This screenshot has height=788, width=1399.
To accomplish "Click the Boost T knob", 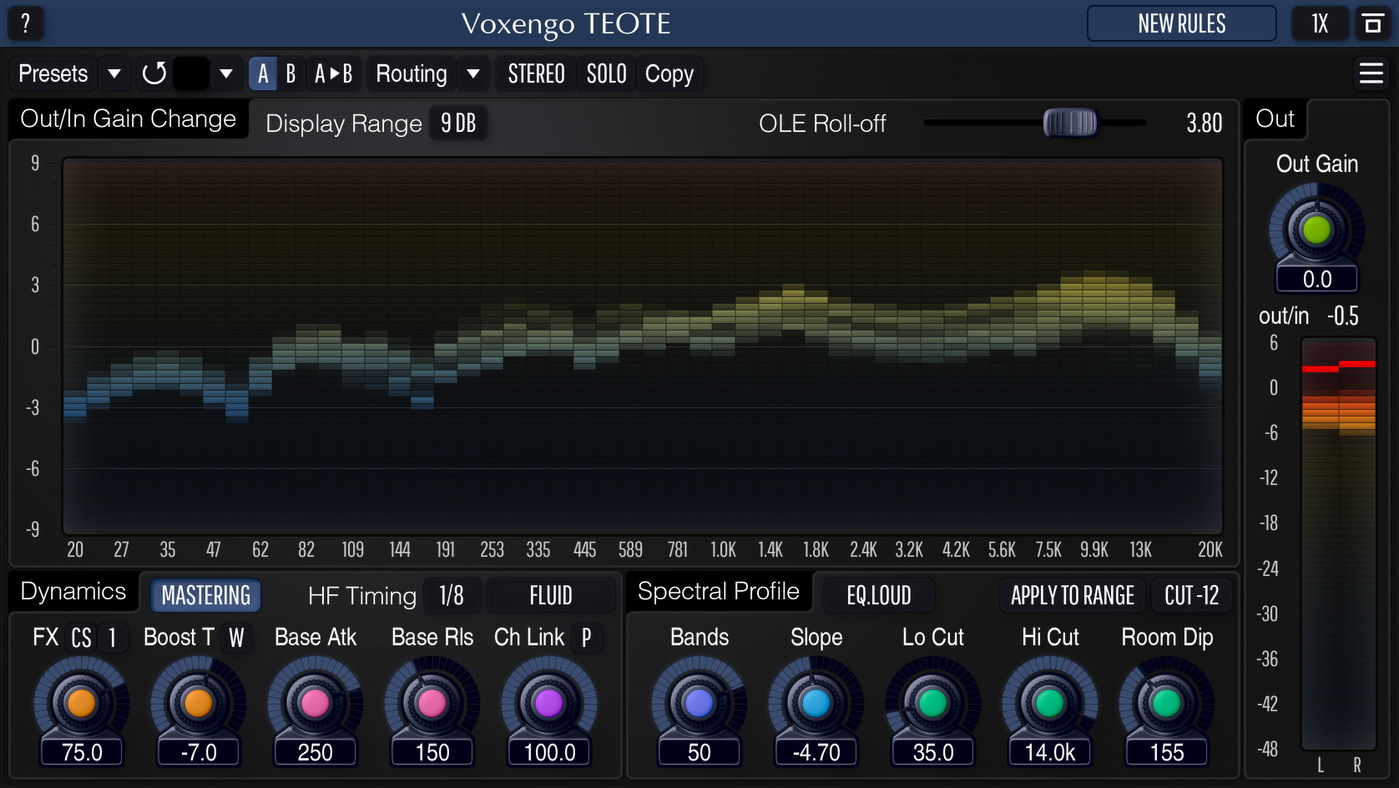I will (x=198, y=703).
